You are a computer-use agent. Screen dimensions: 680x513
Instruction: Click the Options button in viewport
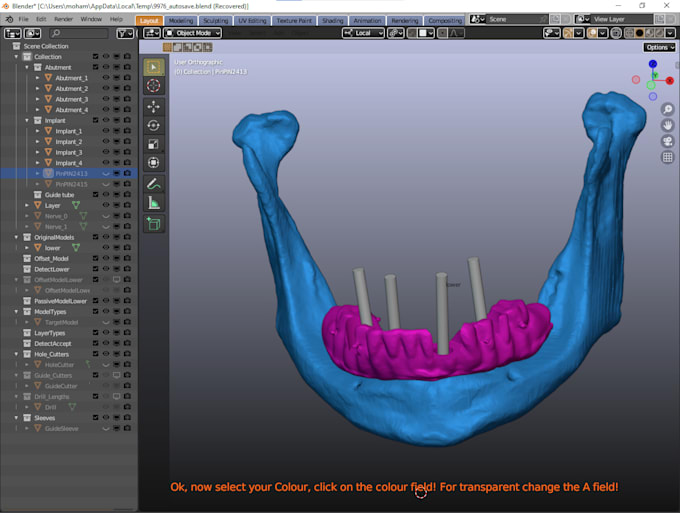pos(660,47)
